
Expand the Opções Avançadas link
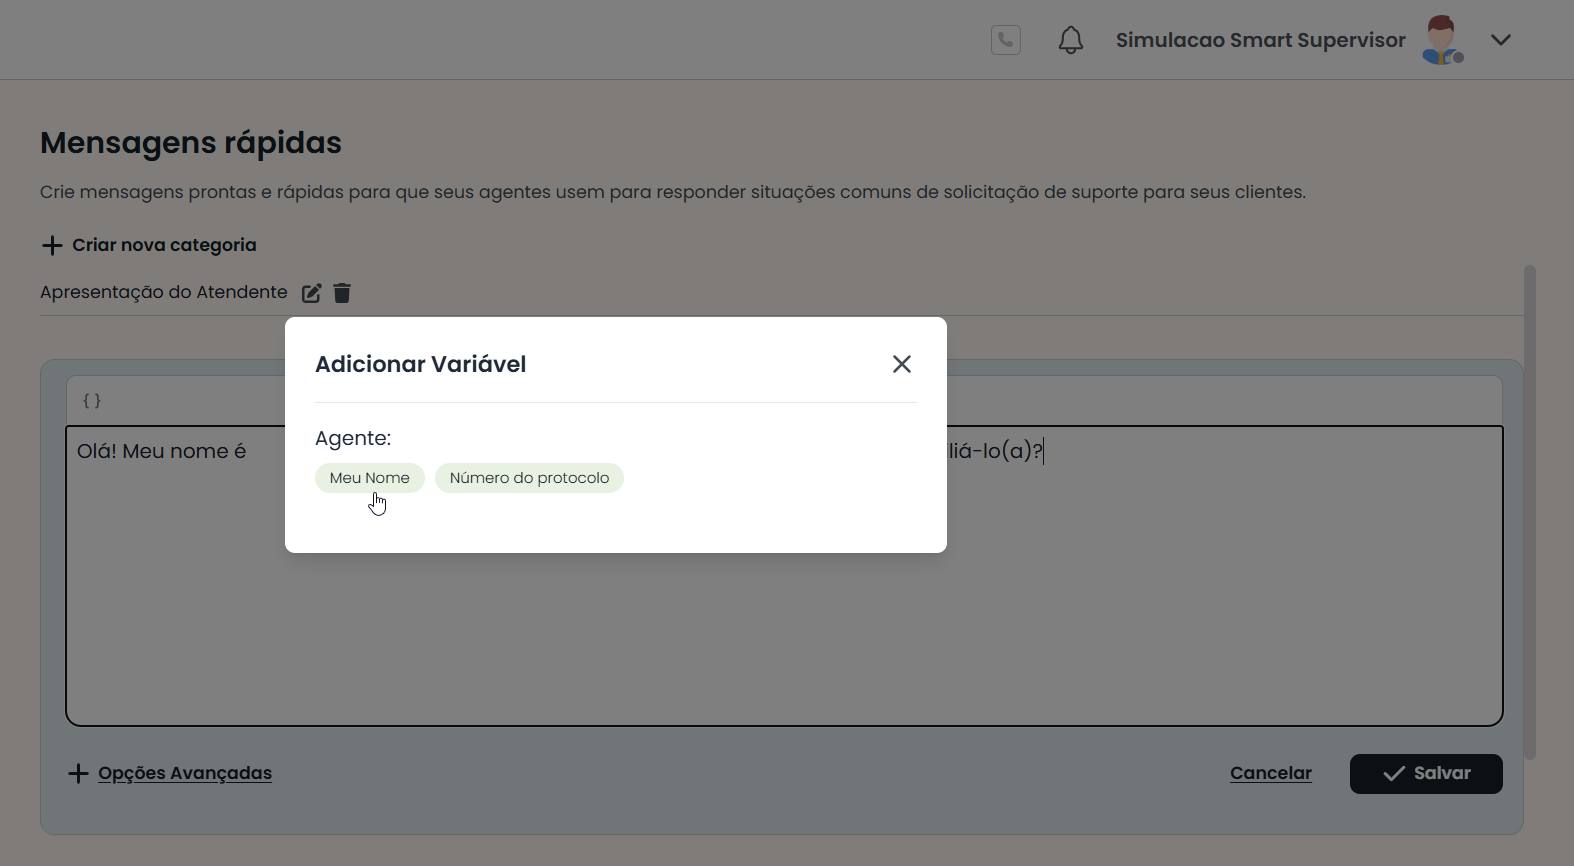(185, 773)
